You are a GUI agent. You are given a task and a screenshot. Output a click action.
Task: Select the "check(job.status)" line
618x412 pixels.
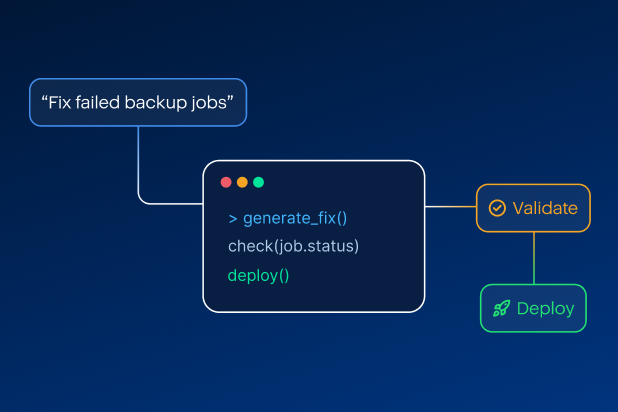(293, 246)
